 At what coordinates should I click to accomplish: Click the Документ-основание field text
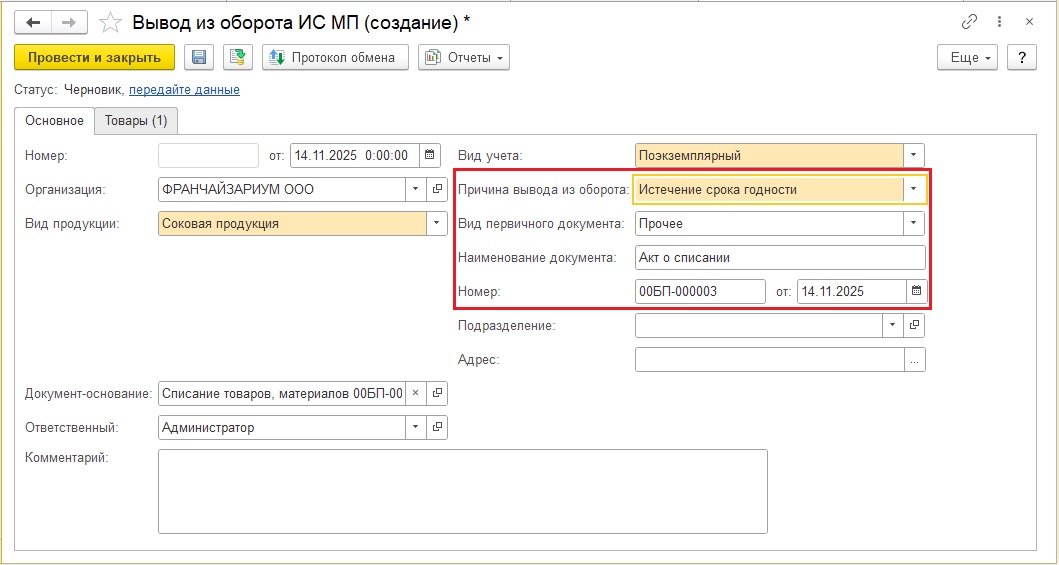click(282, 393)
